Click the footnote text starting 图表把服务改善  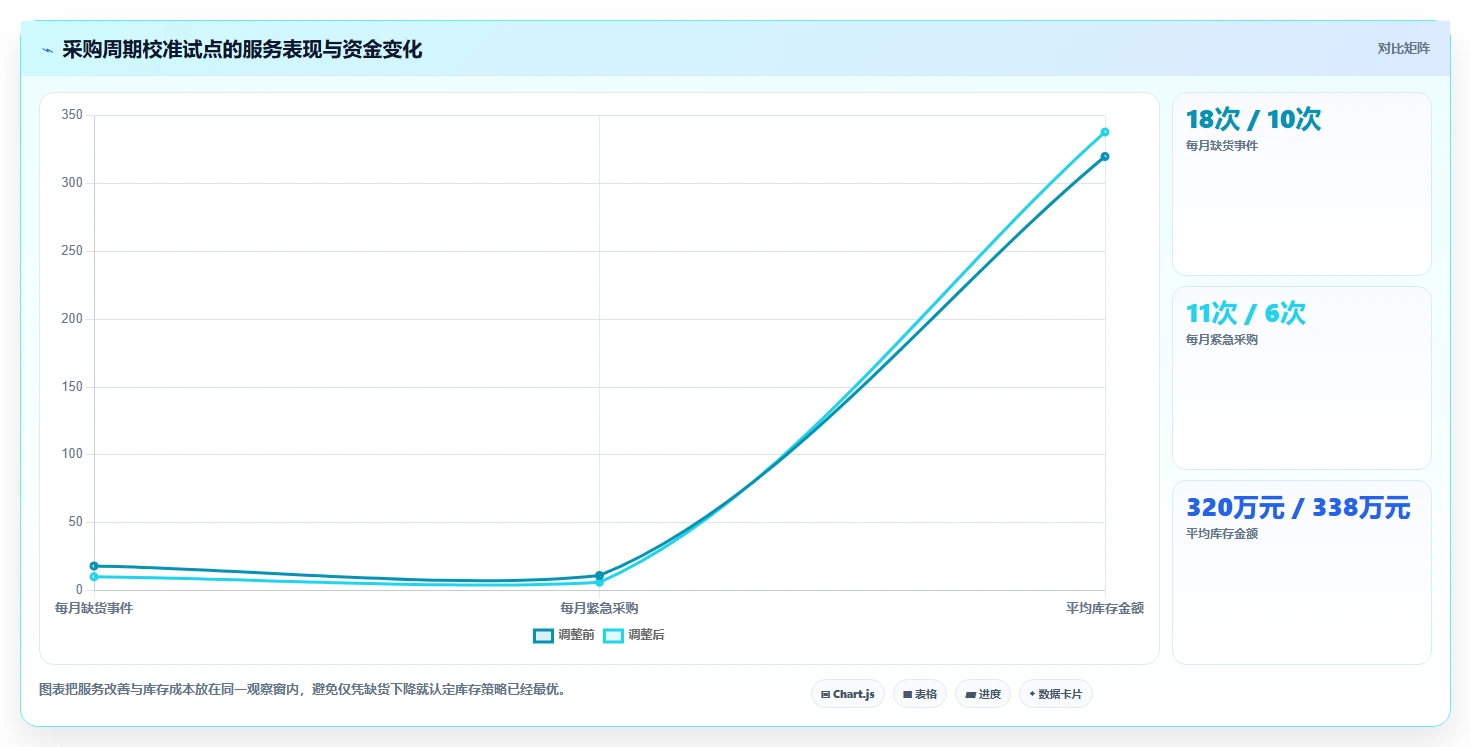(302, 690)
